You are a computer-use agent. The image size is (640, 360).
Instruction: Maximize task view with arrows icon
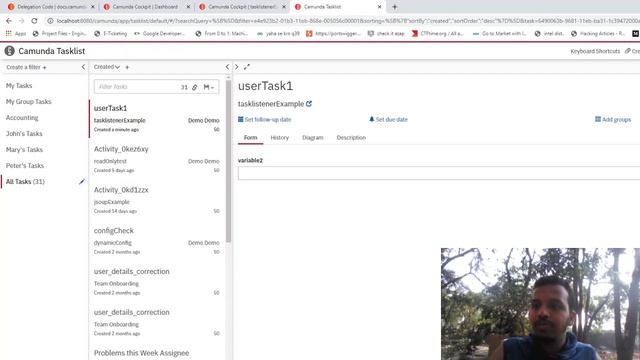[247, 67]
